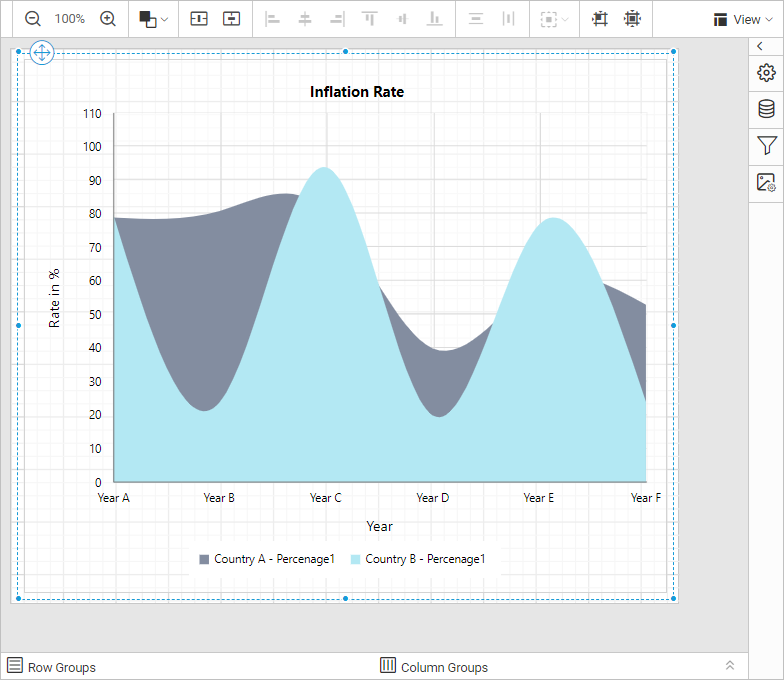Image resolution: width=784 pixels, height=680 pixels.
Task: Open the Image Manager panel
Action: [x=766, y=182]
